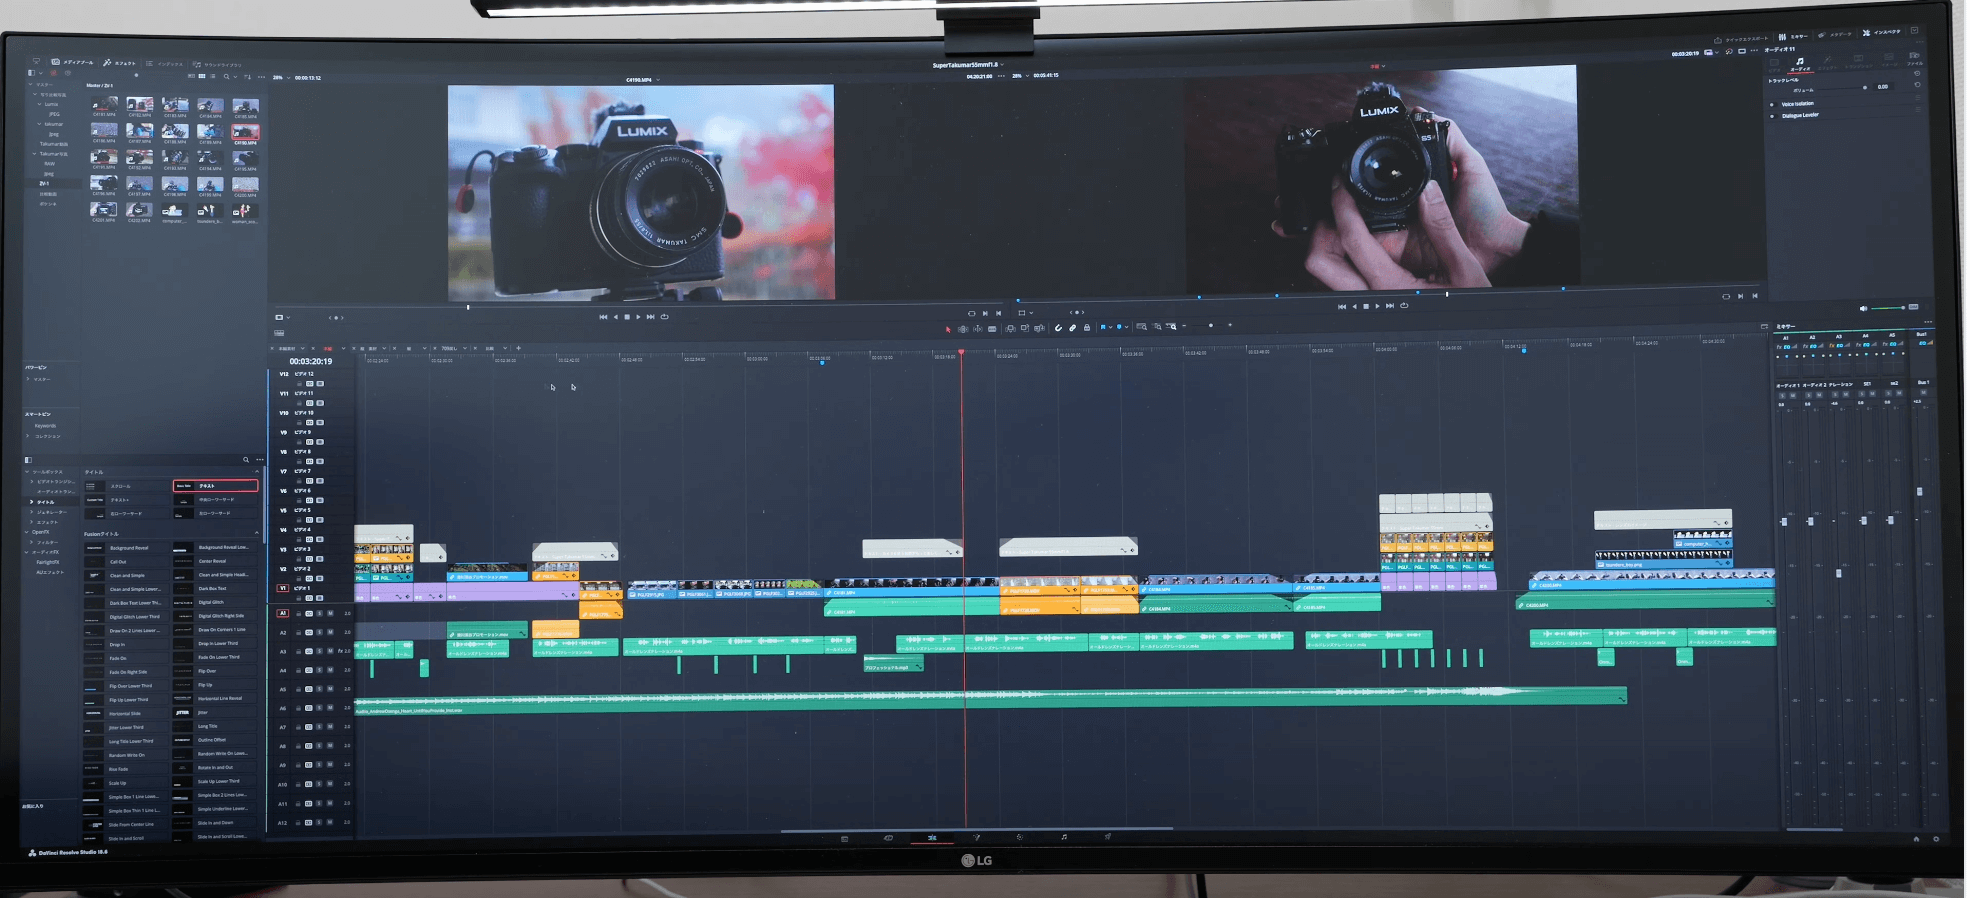This screenshot has width=1970, height=898.
Task: Toggle timeline Snapping magnet icon
Action: coord(1058,328)
